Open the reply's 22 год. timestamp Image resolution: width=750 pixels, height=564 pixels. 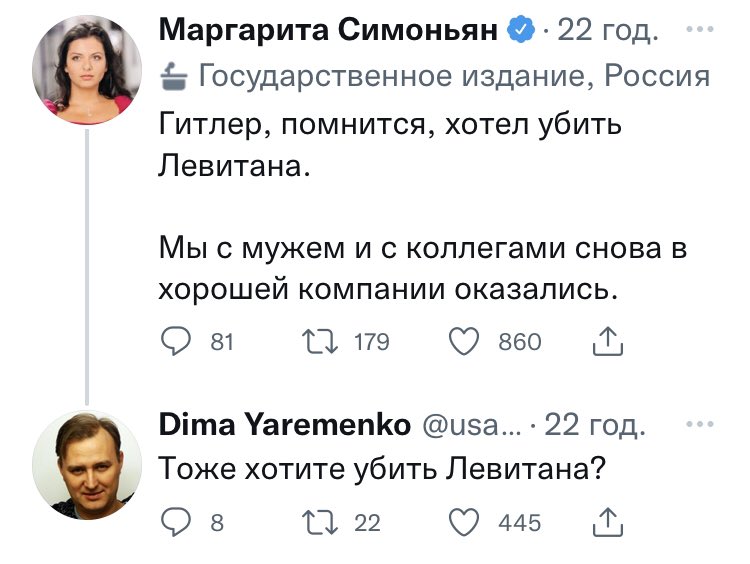click(x=595, y=425)
